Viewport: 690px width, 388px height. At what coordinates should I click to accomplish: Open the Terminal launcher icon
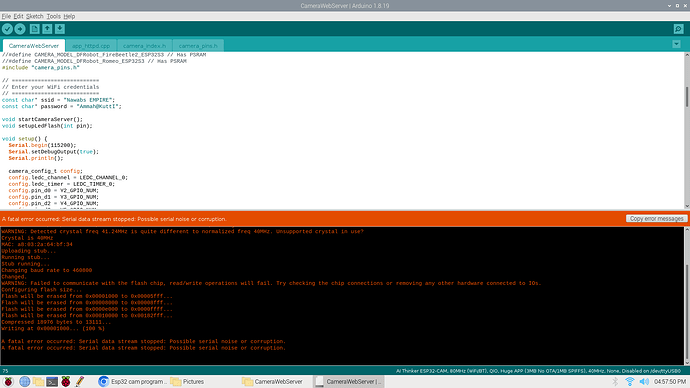point(52,381)
